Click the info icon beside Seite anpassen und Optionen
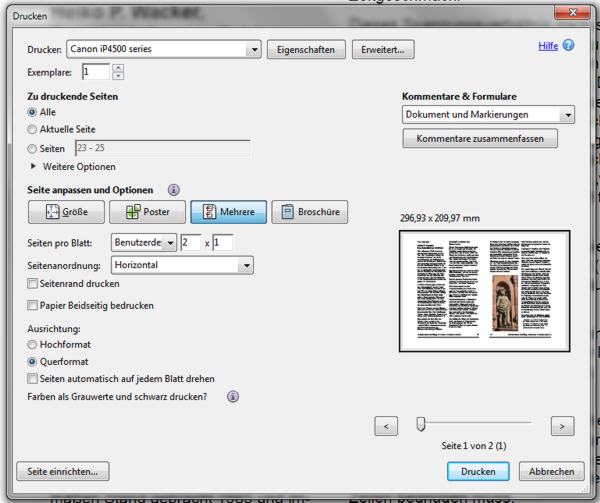The width and height of the screenshot is (600, 503). tap(174, 190)
